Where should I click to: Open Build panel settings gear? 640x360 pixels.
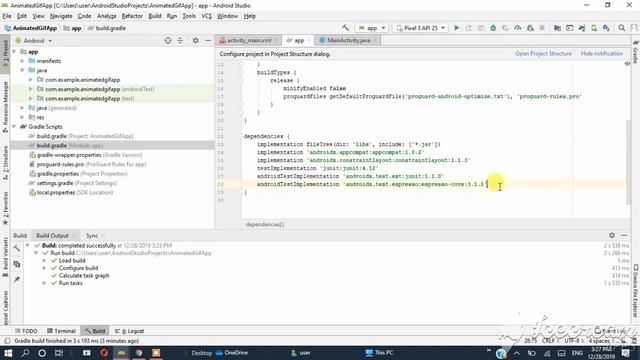pos(611,235)
